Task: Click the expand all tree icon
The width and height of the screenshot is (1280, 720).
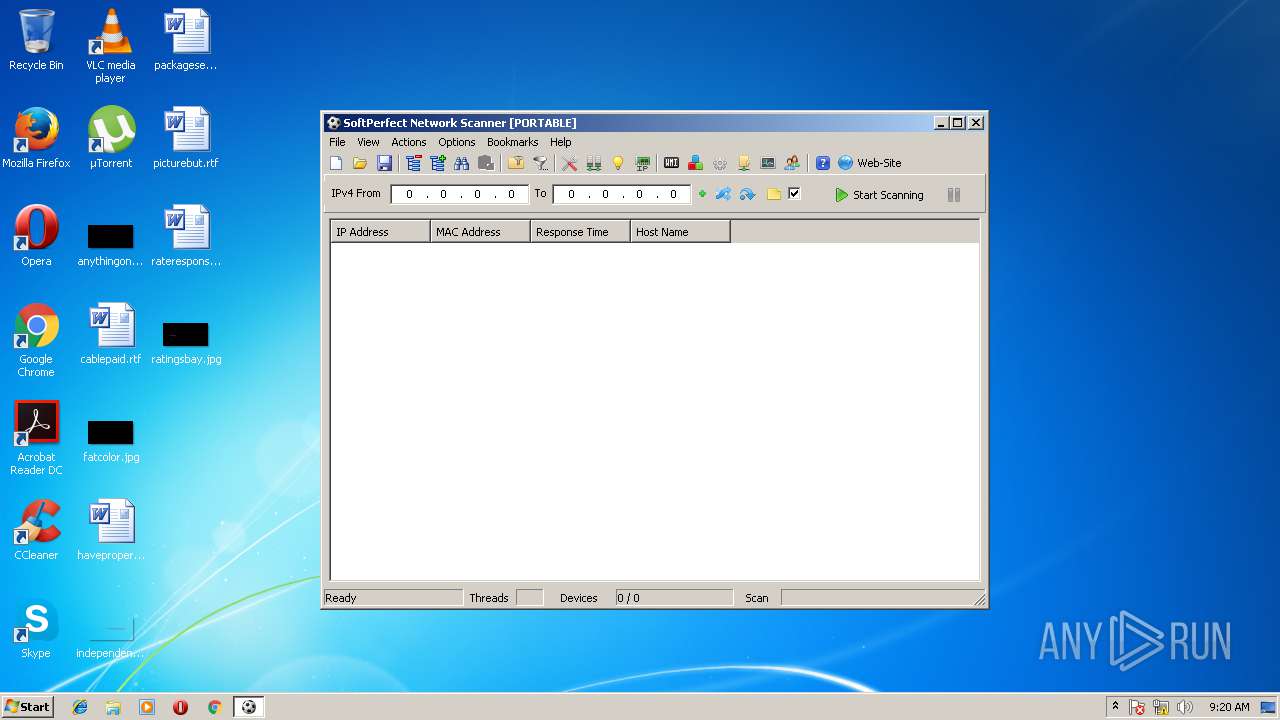Action: pyautogui.click(x=438, y=163)
